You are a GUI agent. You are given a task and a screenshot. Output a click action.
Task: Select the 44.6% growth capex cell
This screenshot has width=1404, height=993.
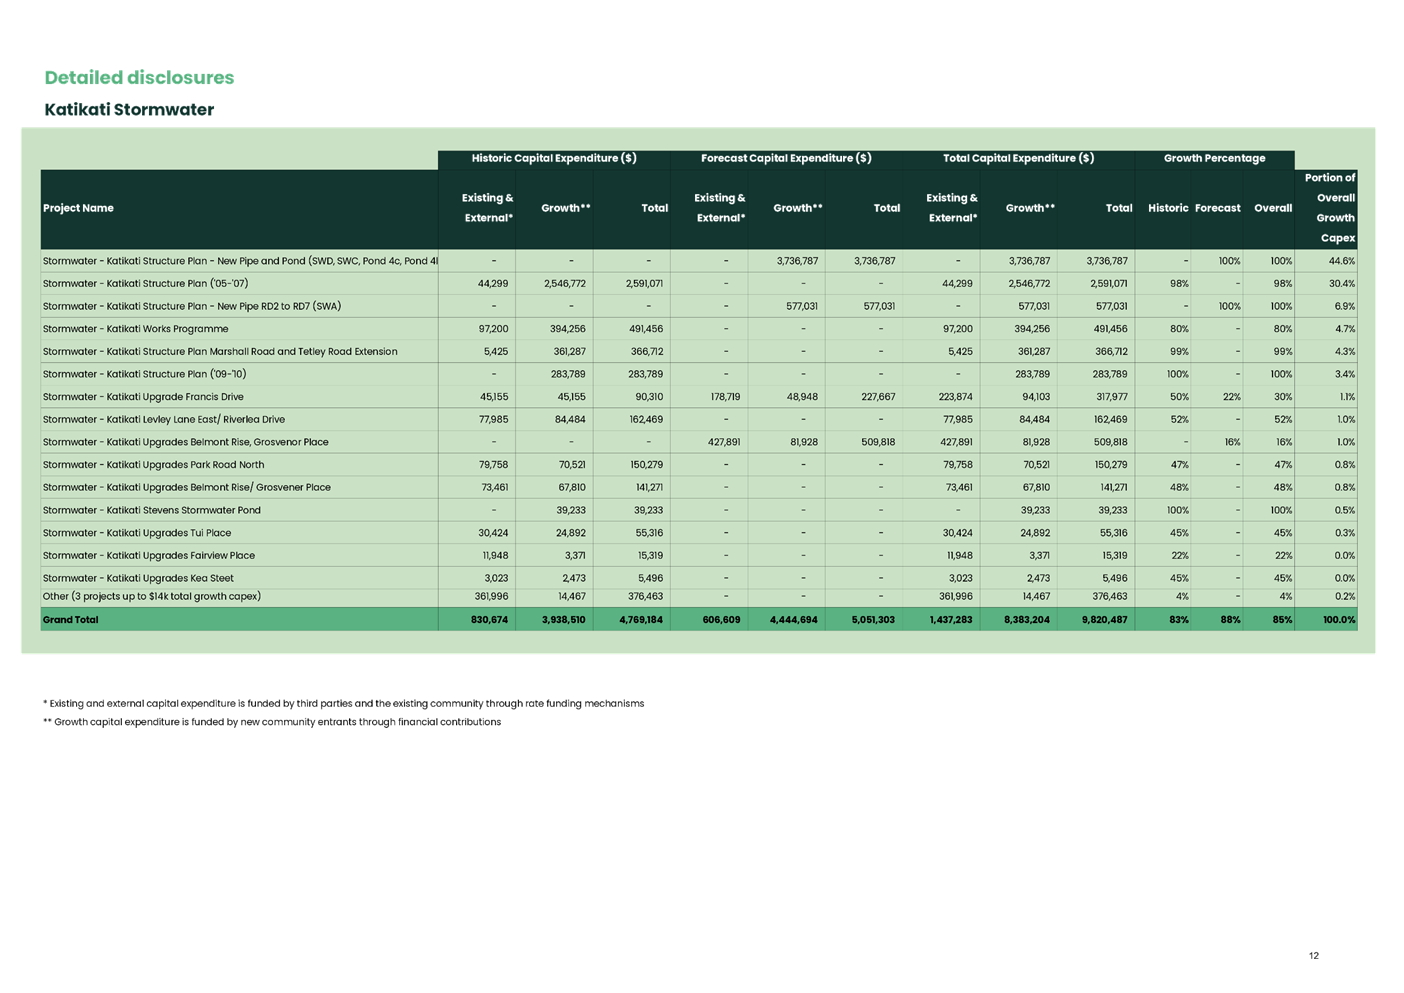click(1341, 261)
